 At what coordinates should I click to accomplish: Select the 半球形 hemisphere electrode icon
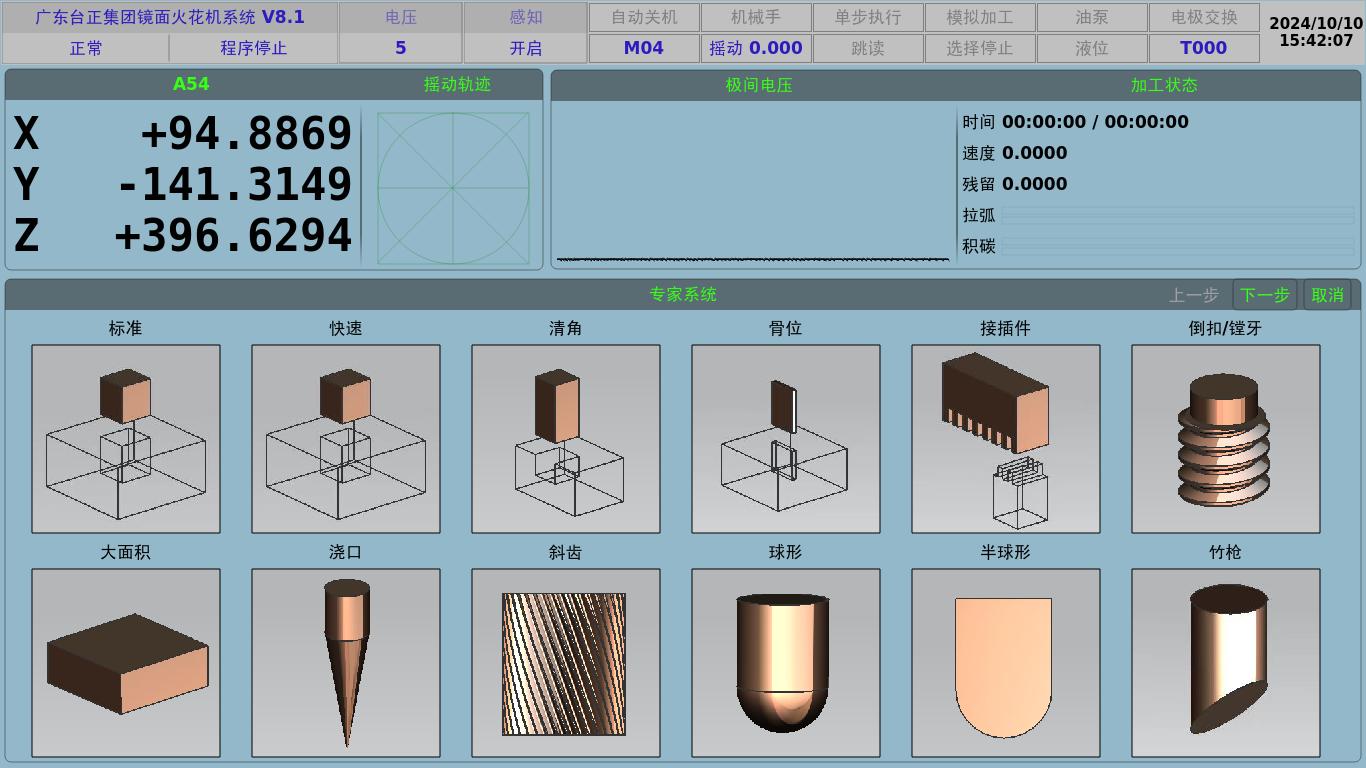tap(1006, 663)
